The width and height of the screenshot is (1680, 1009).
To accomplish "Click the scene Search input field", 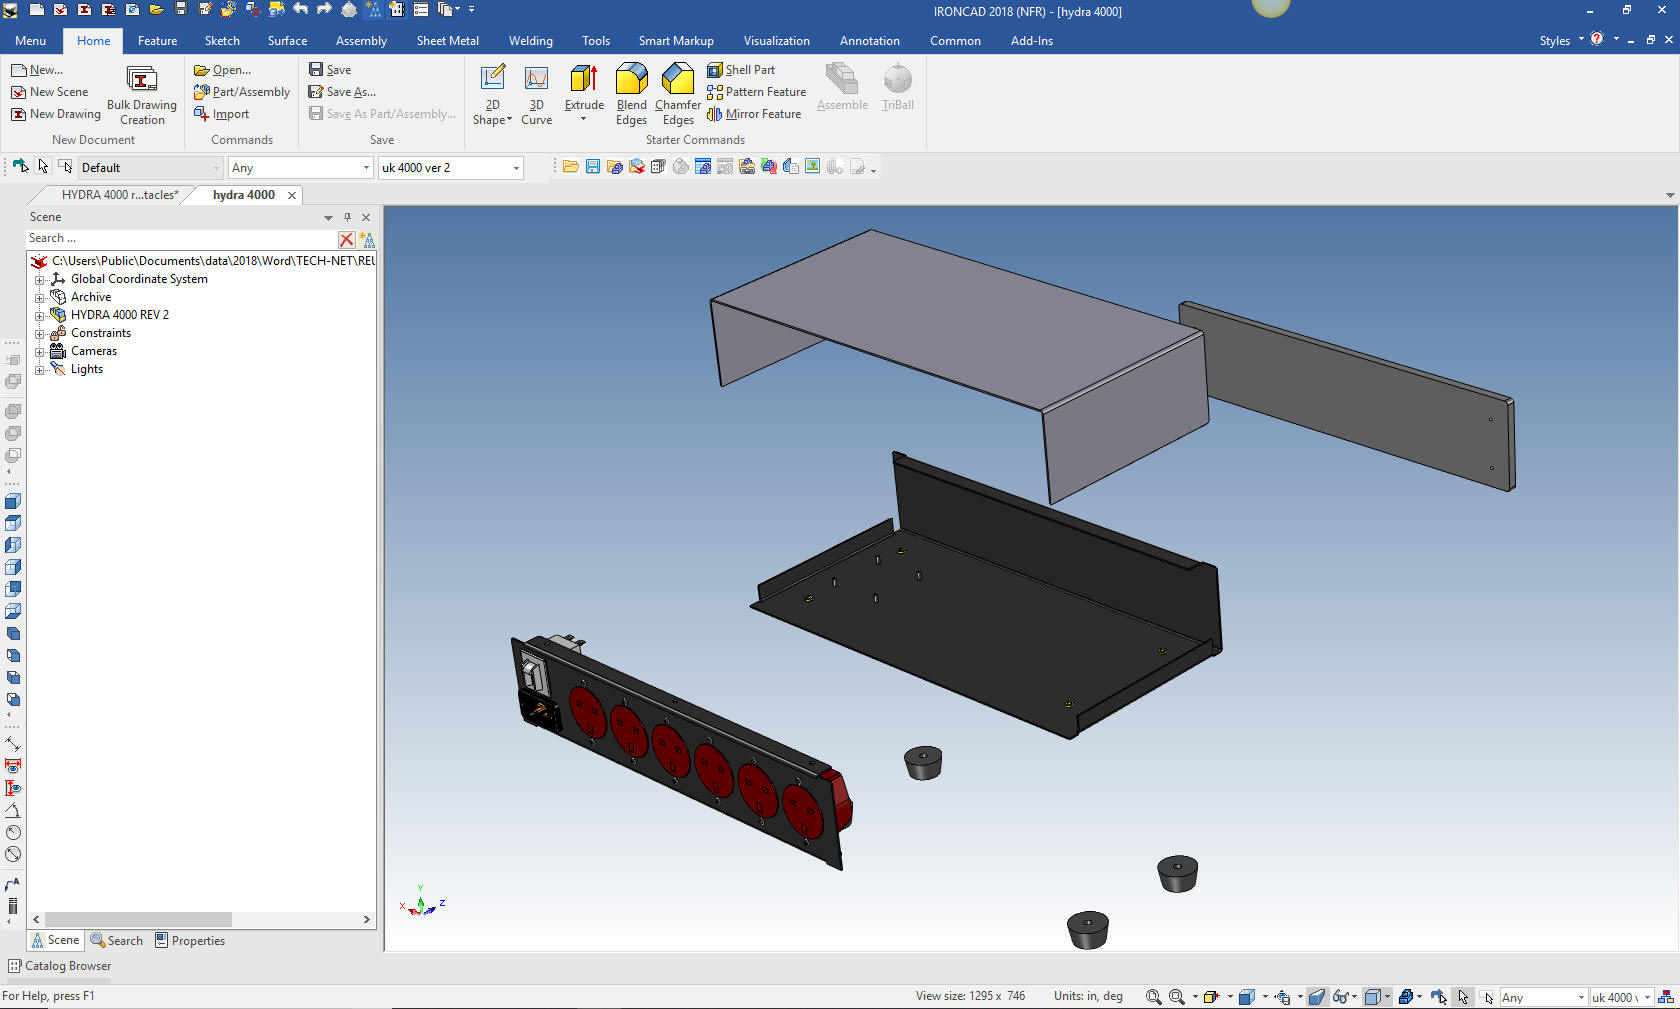I will 180,239.
